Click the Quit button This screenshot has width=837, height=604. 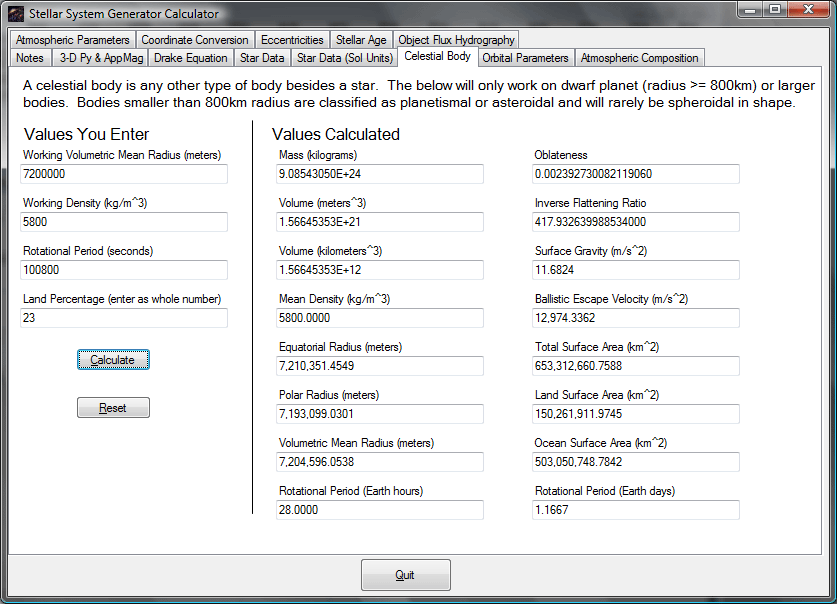pos(406,575)
